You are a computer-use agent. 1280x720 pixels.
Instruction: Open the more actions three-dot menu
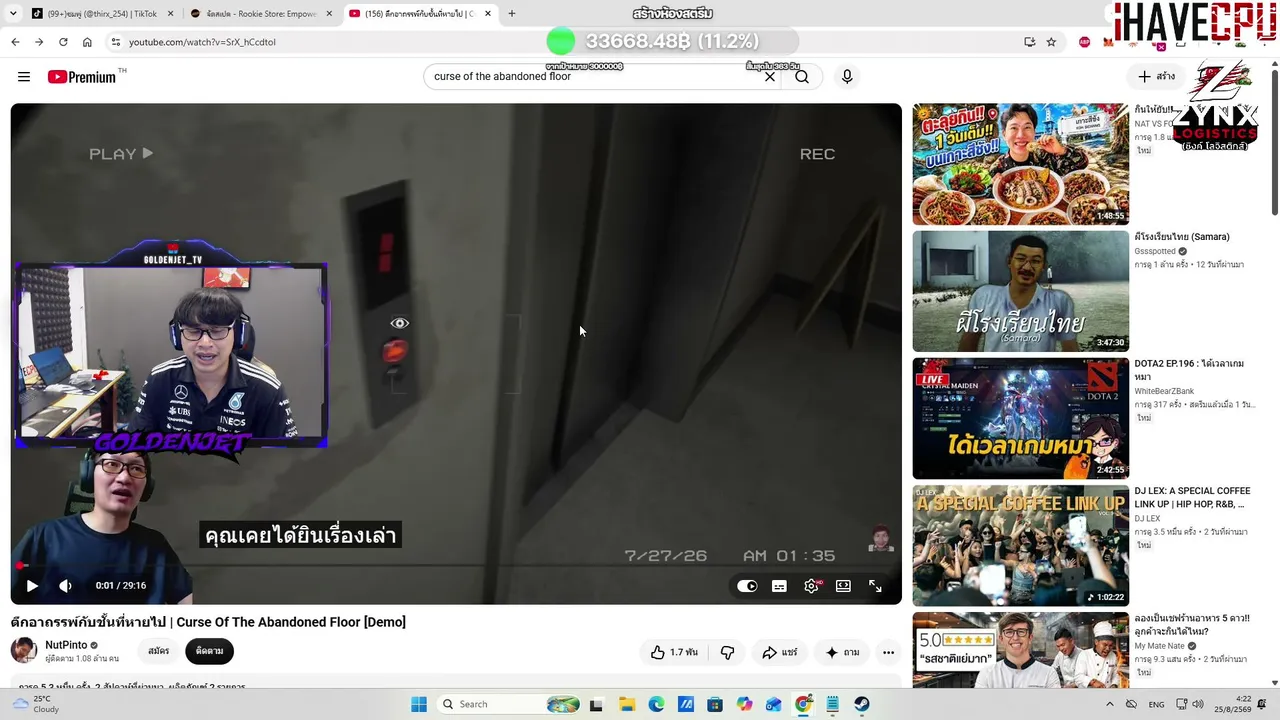tap(888, 652)
